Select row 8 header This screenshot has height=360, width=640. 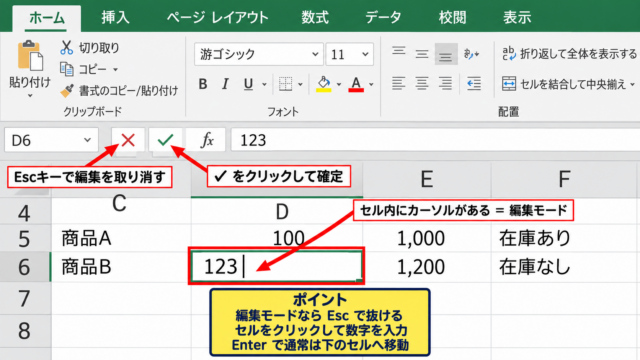point(25,330)
